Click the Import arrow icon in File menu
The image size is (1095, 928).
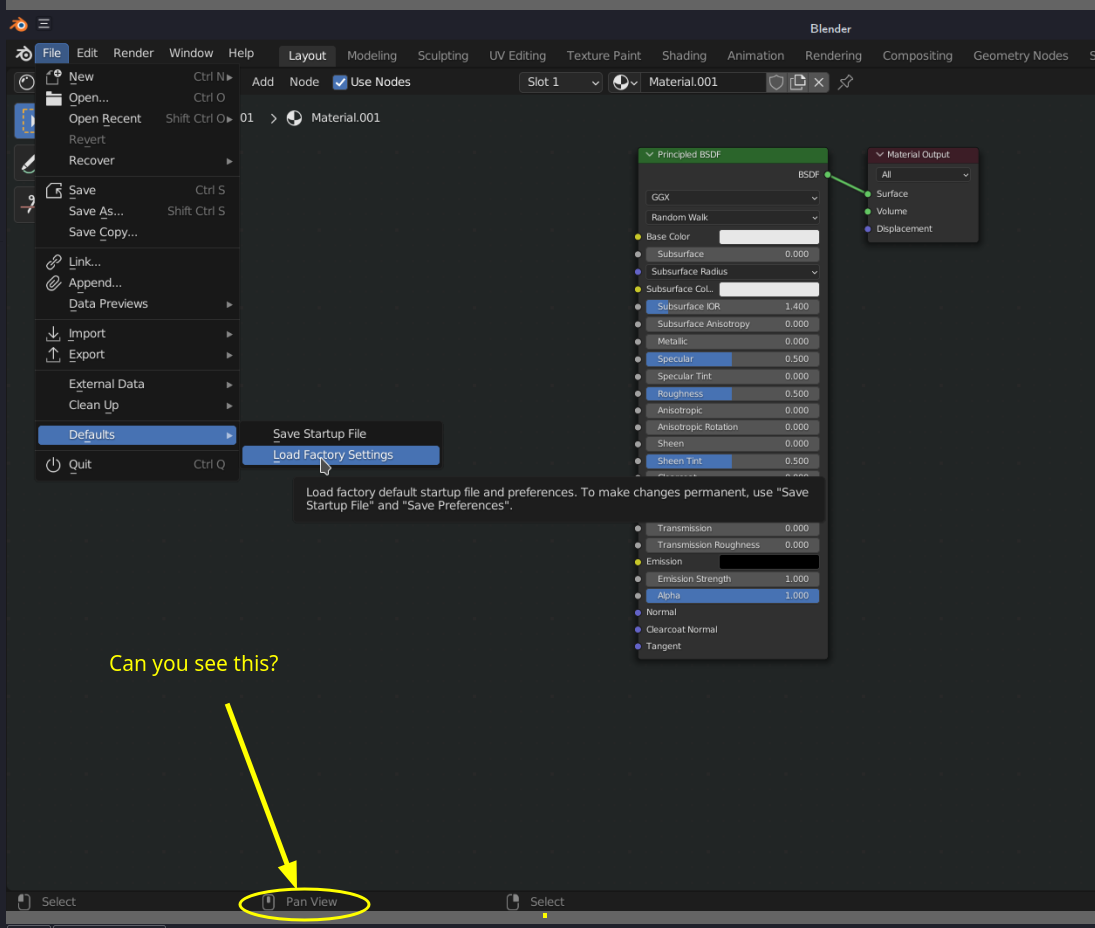point(53,334)
